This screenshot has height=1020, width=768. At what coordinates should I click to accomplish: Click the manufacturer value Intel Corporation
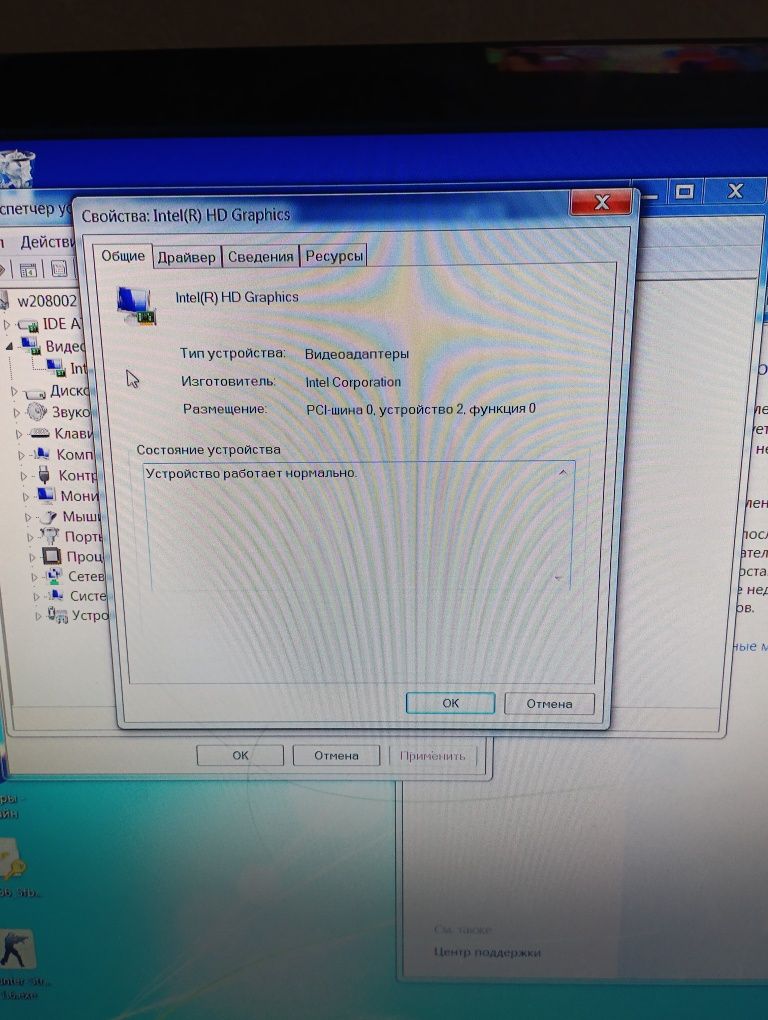click(x=353, y=382)
